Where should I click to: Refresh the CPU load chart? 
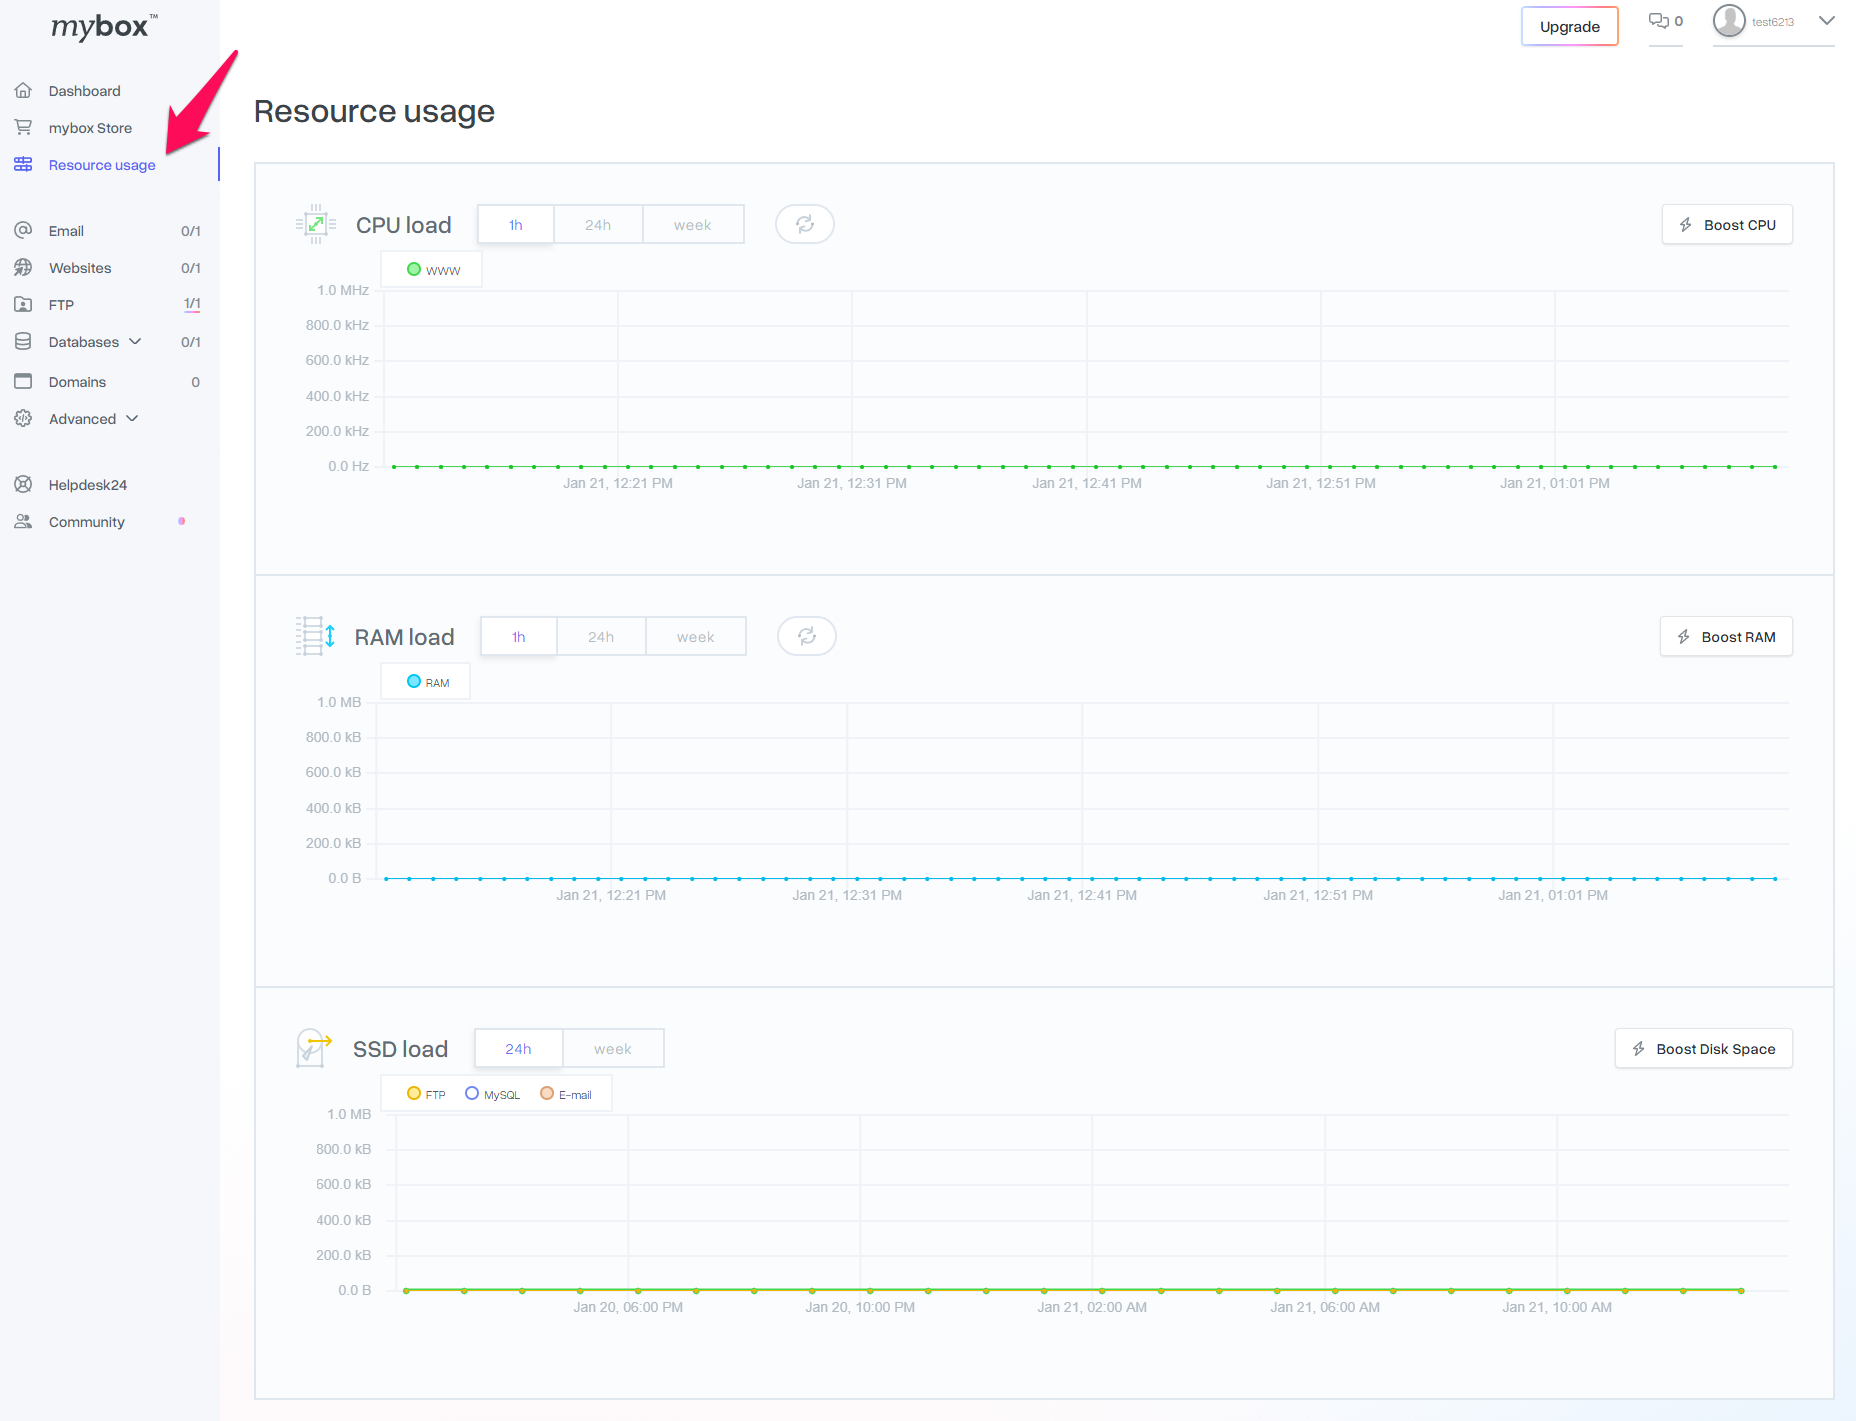coord(805,224)
